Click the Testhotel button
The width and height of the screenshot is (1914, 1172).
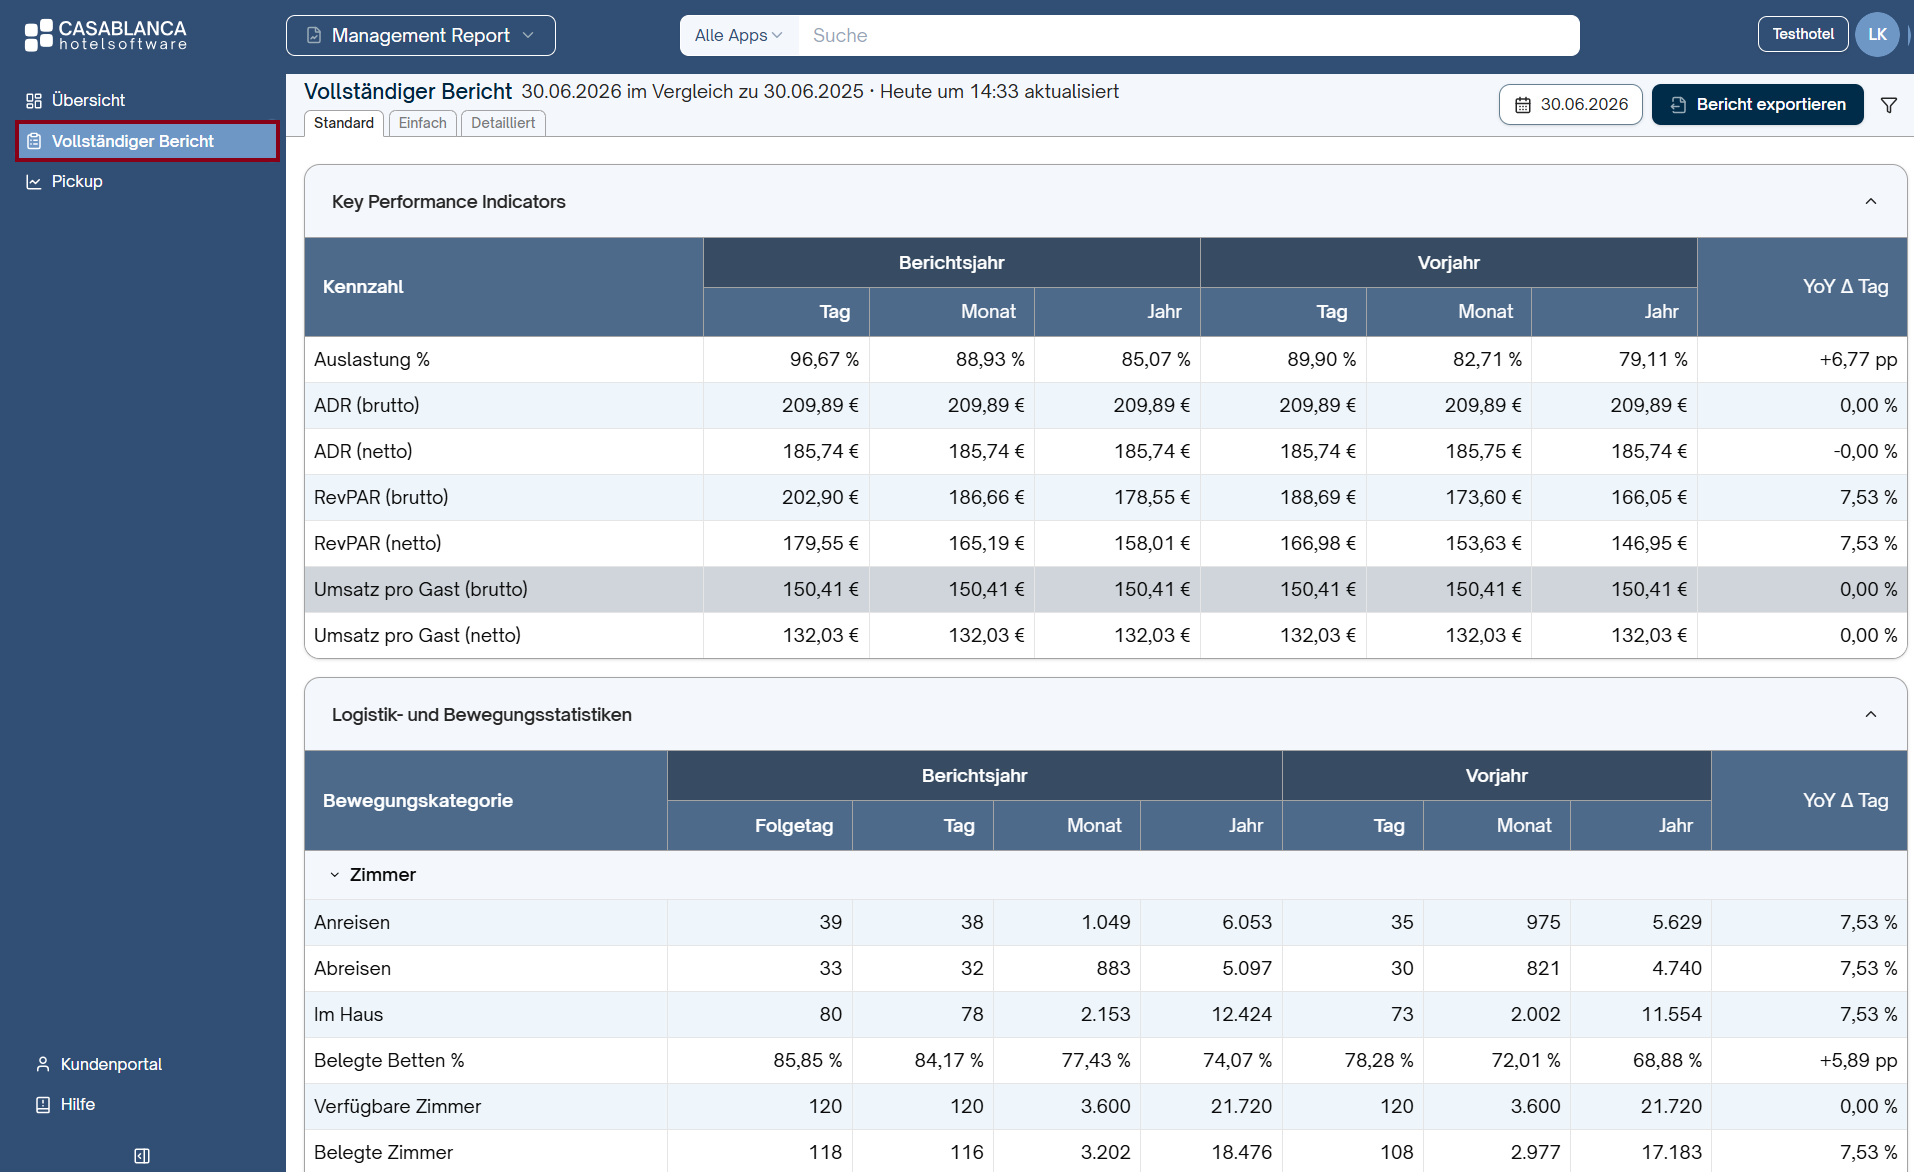click(x=1803, y=34)
